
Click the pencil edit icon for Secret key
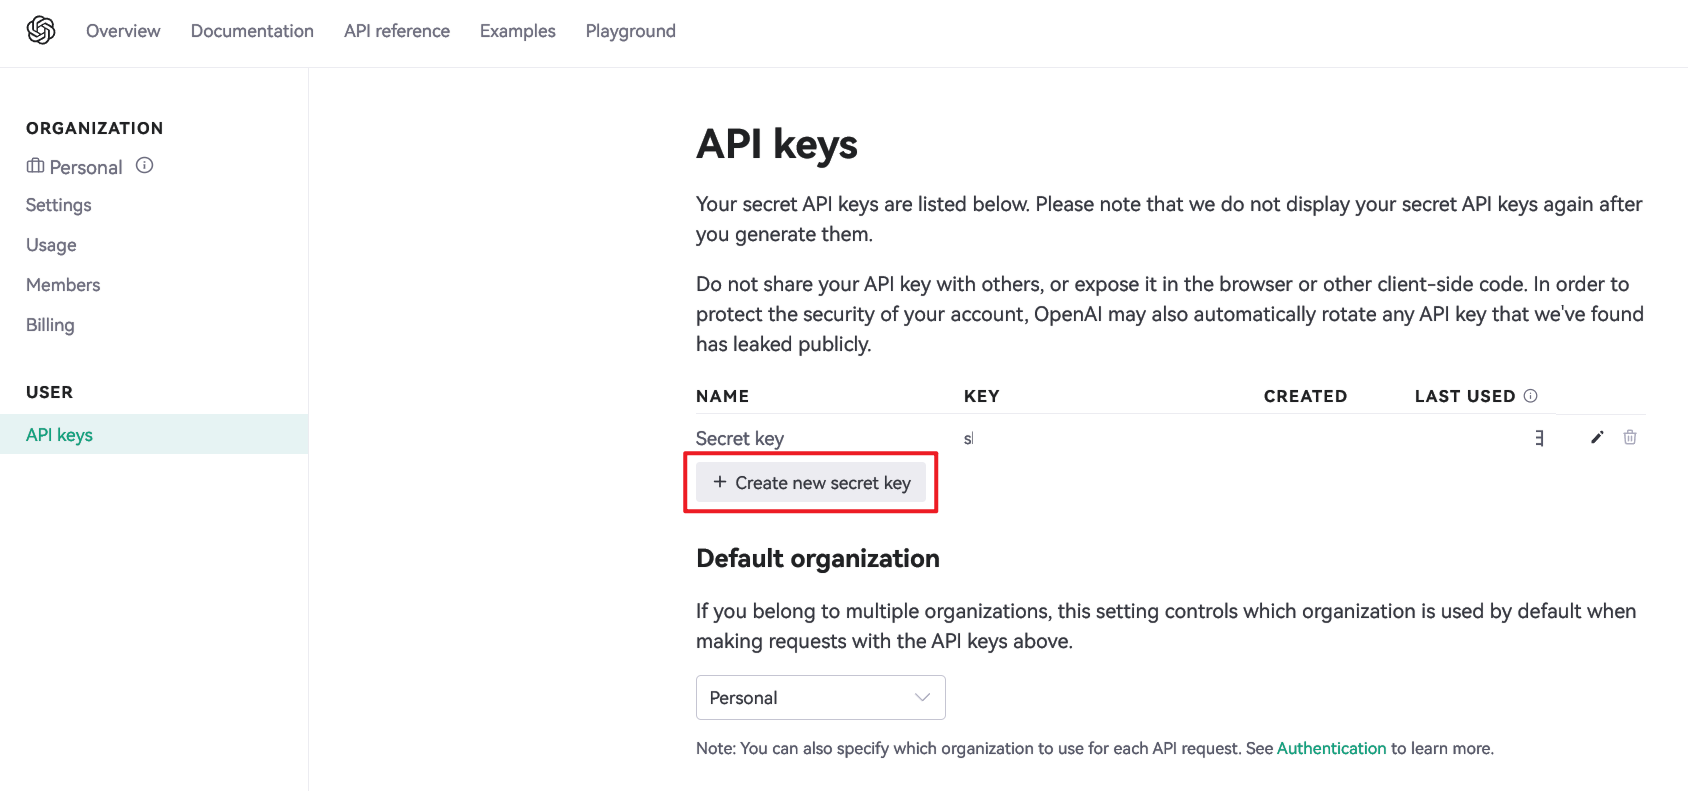click(1597, 437)
